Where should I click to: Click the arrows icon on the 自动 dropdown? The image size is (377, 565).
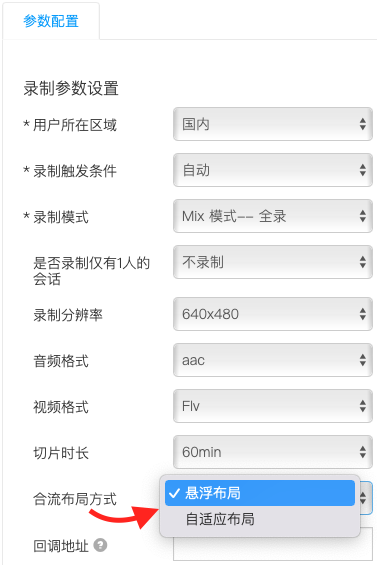[x=363, y=170]
